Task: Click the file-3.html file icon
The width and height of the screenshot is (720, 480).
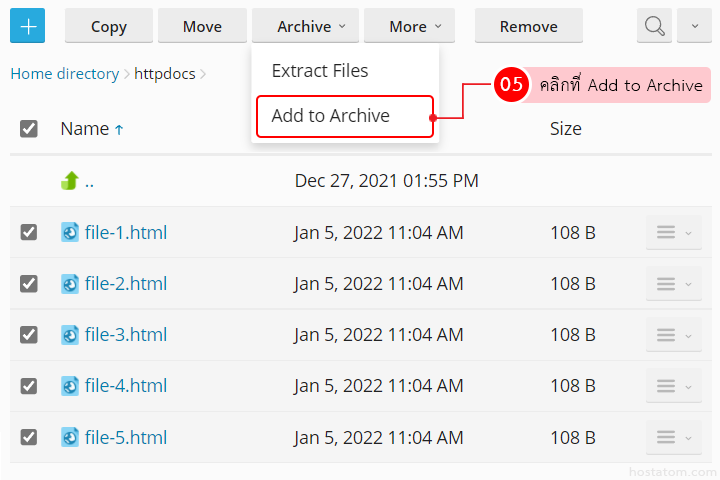Action: 70,335
